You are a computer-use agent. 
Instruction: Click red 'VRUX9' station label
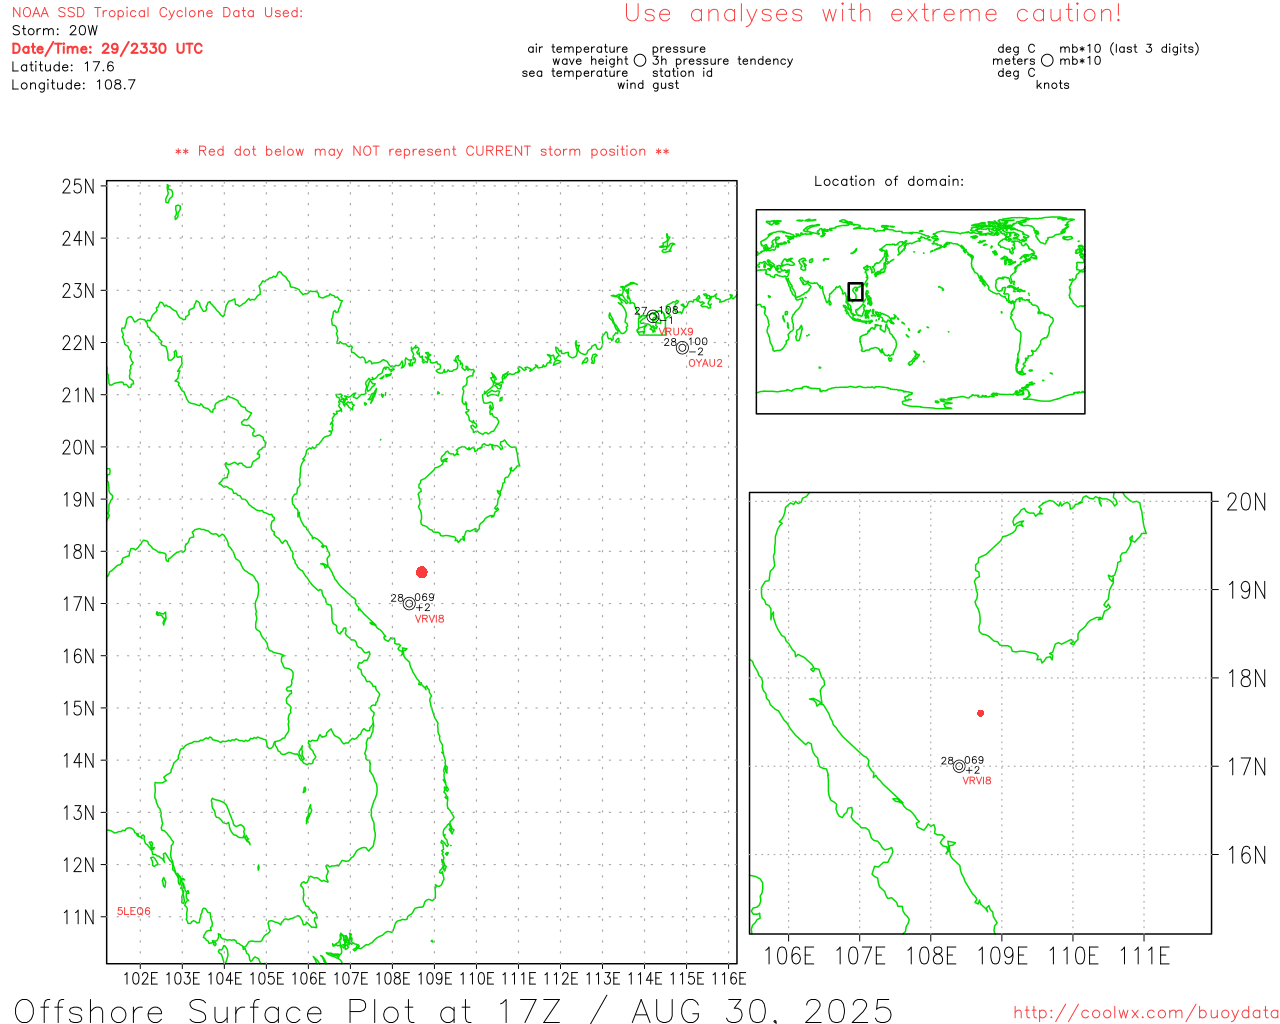[676, 332]
